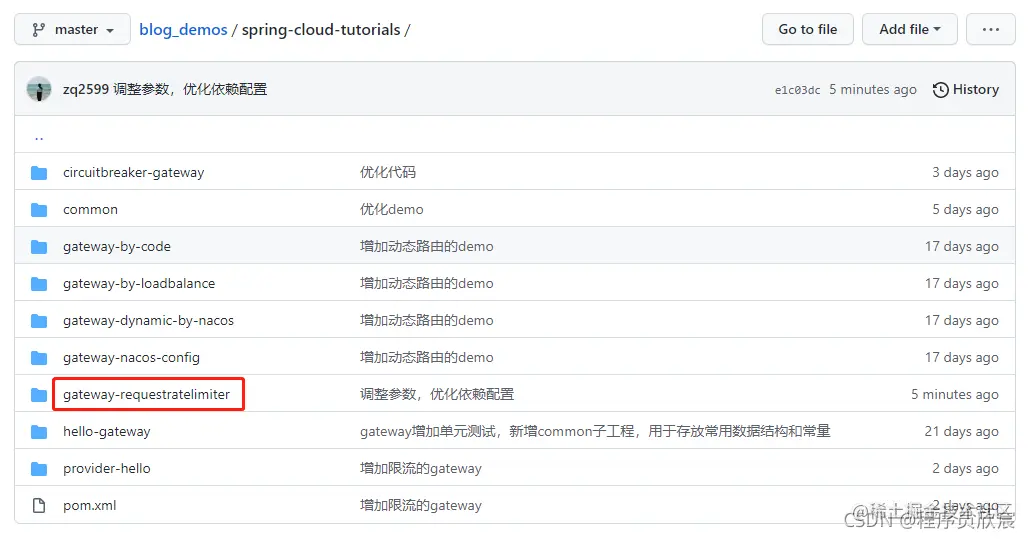
Task: Open the Add file dropdown
Action: (x=909, y=30)
